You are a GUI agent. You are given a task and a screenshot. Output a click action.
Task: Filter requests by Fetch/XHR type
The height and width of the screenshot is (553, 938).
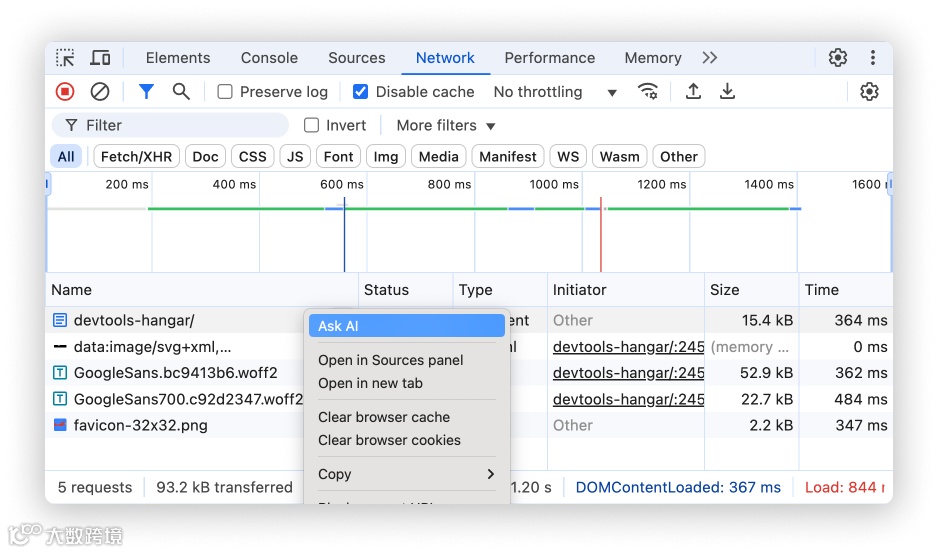tap(137, 157)
